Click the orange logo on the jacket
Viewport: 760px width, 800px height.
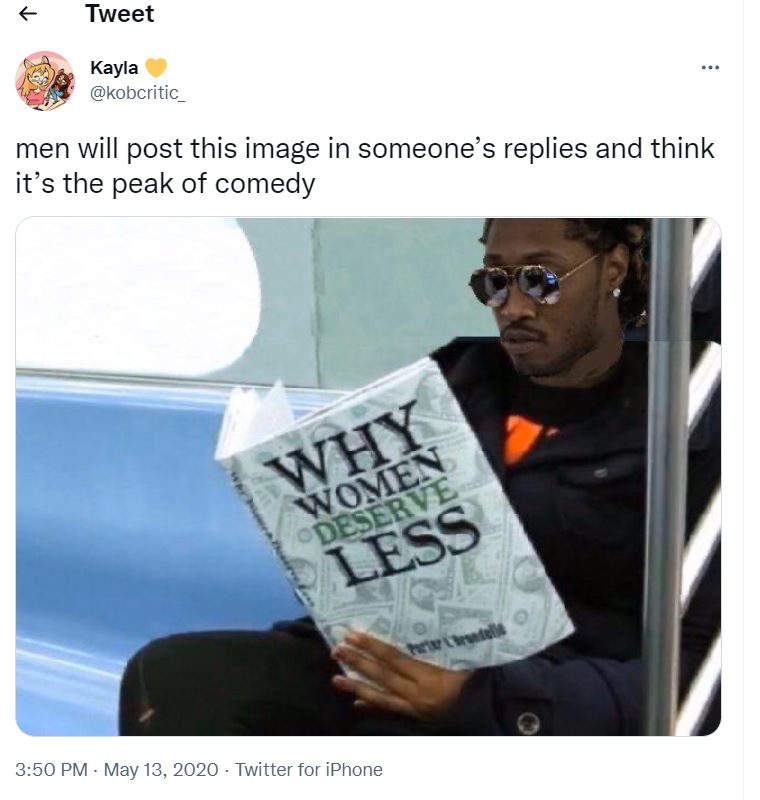pos(521,438)
